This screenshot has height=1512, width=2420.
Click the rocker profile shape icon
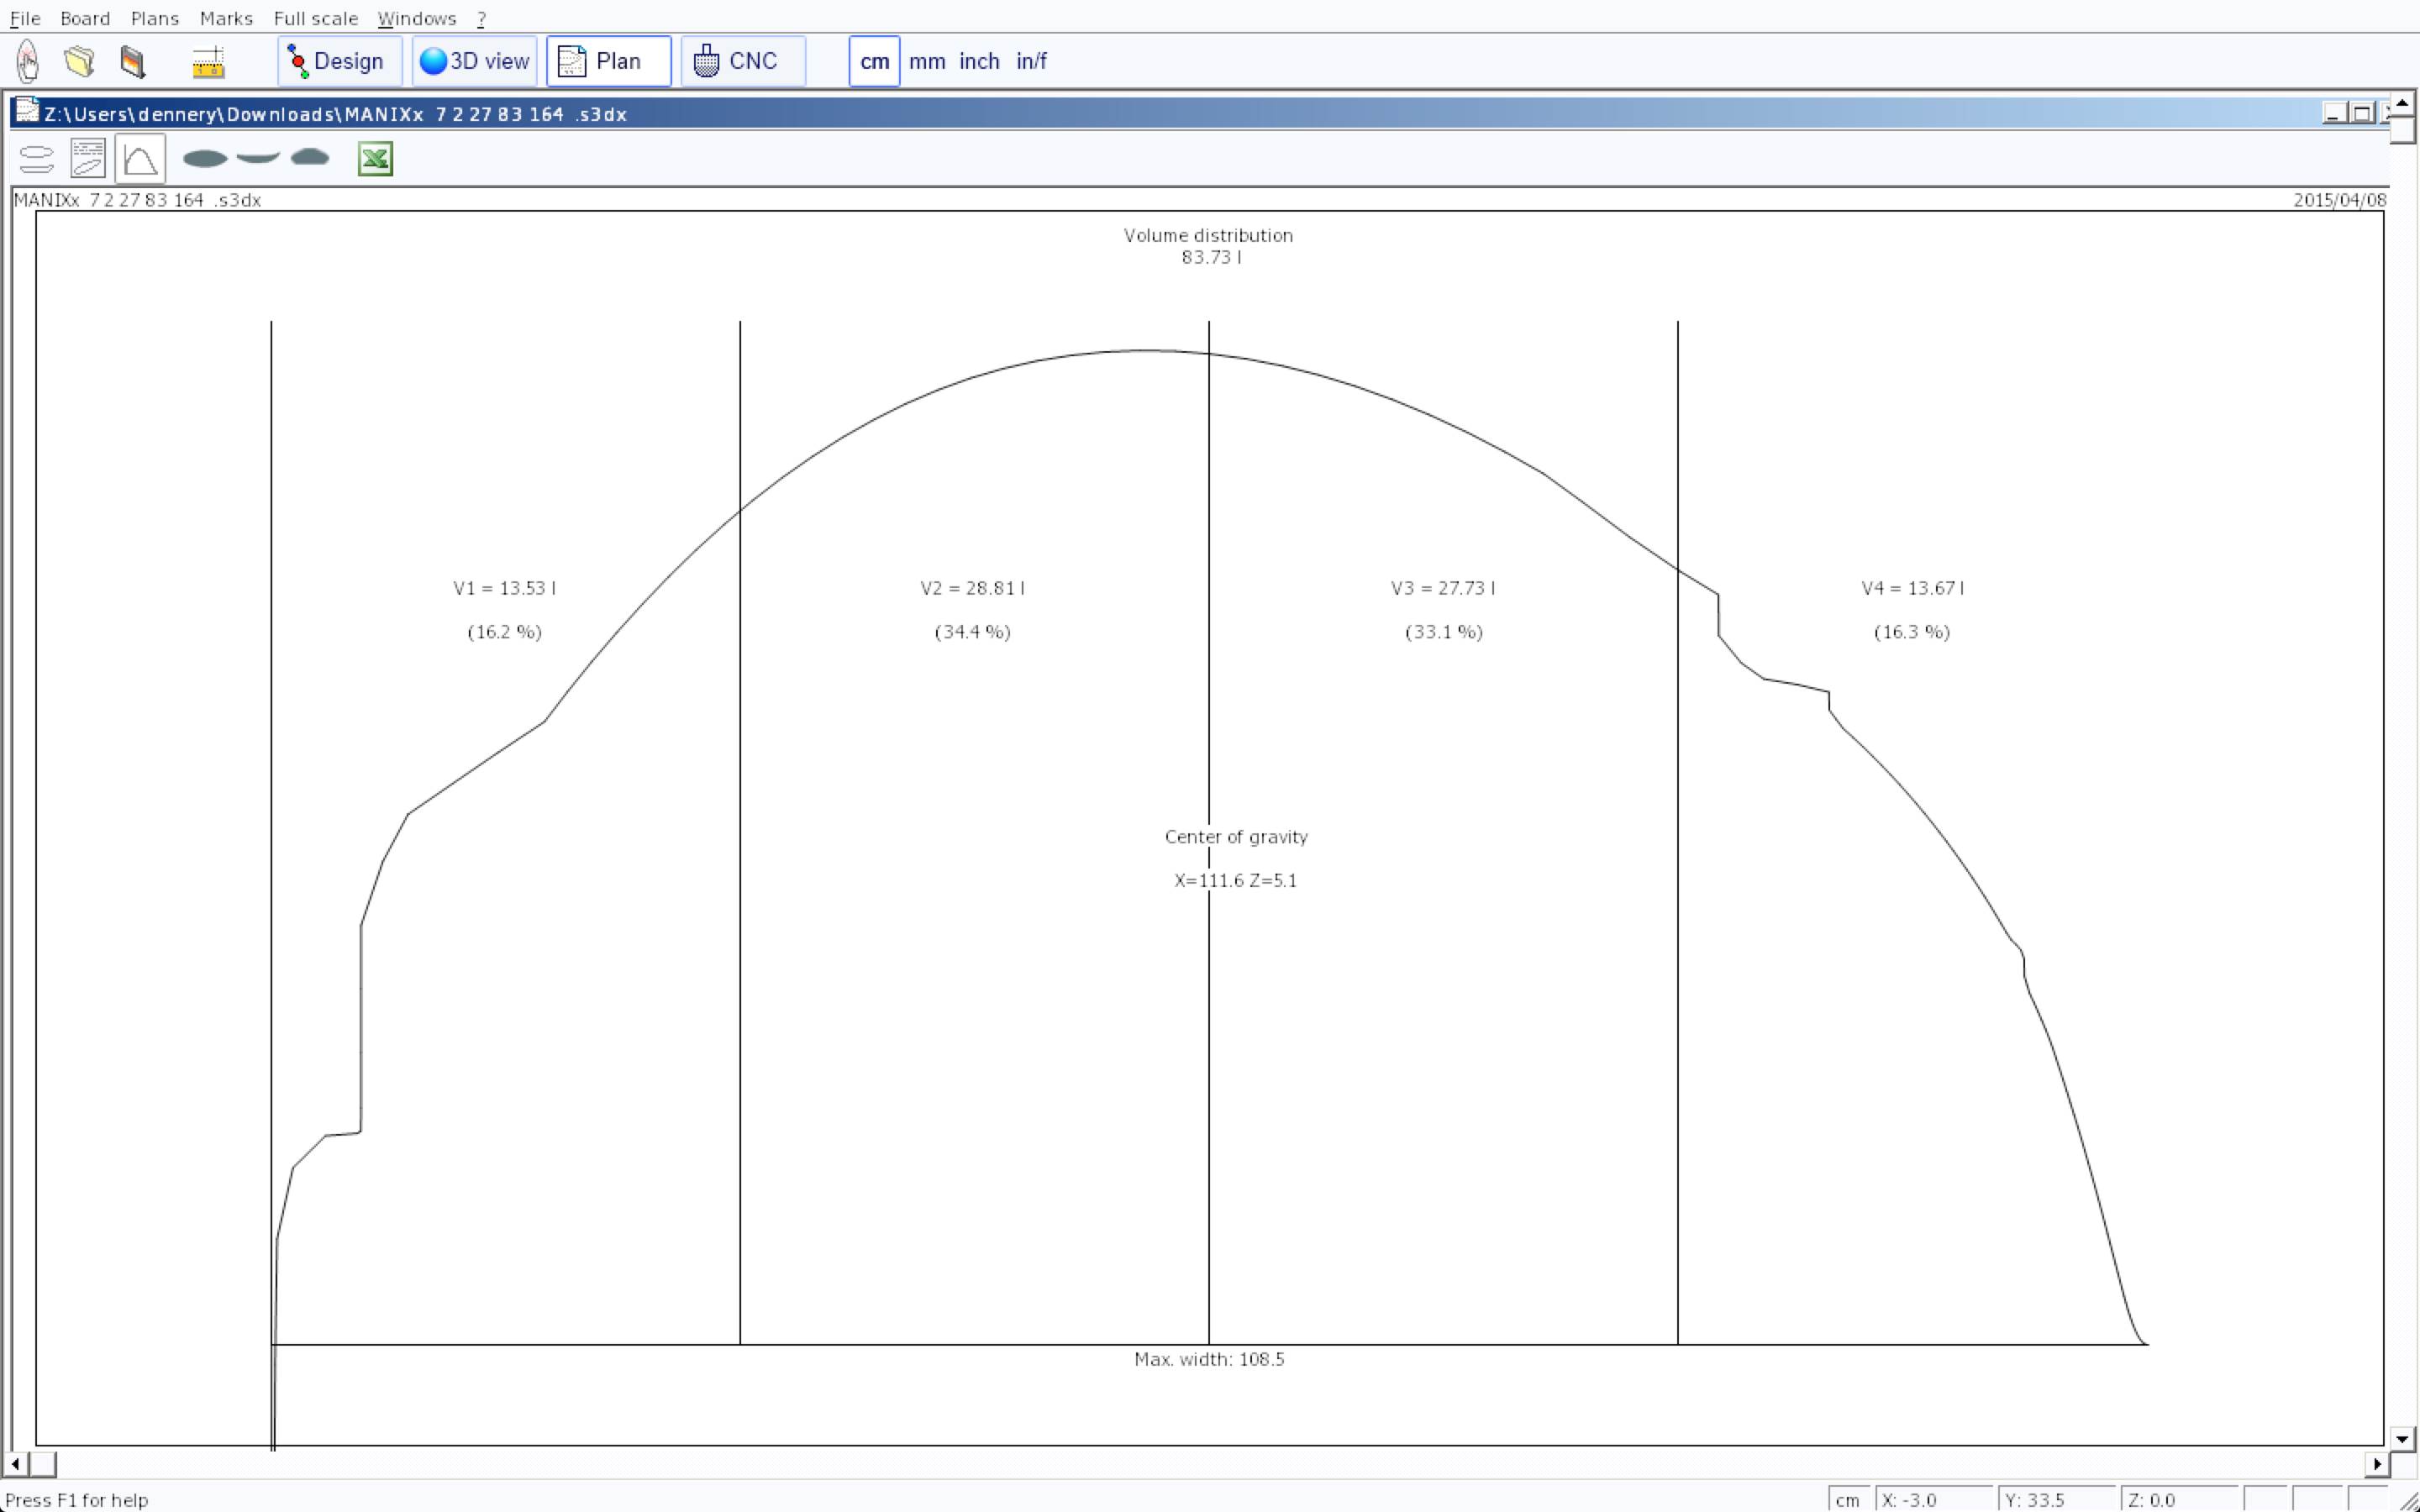[x=258, y=158]
